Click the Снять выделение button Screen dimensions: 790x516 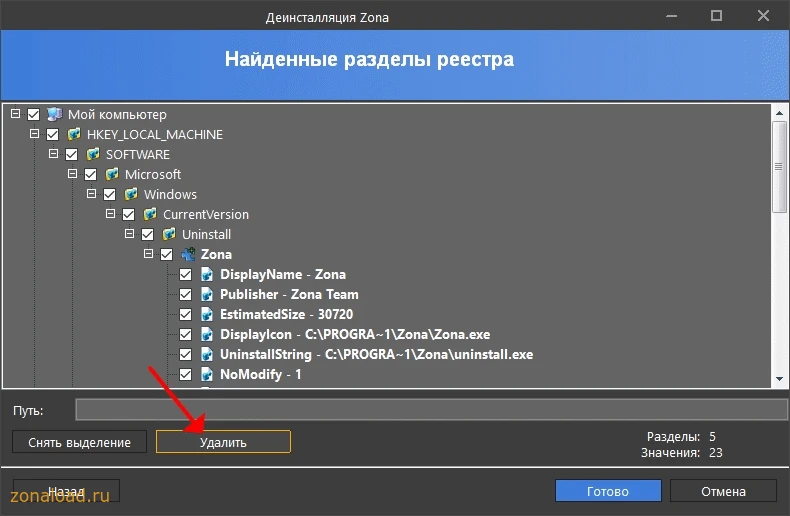tap(80, 442)
